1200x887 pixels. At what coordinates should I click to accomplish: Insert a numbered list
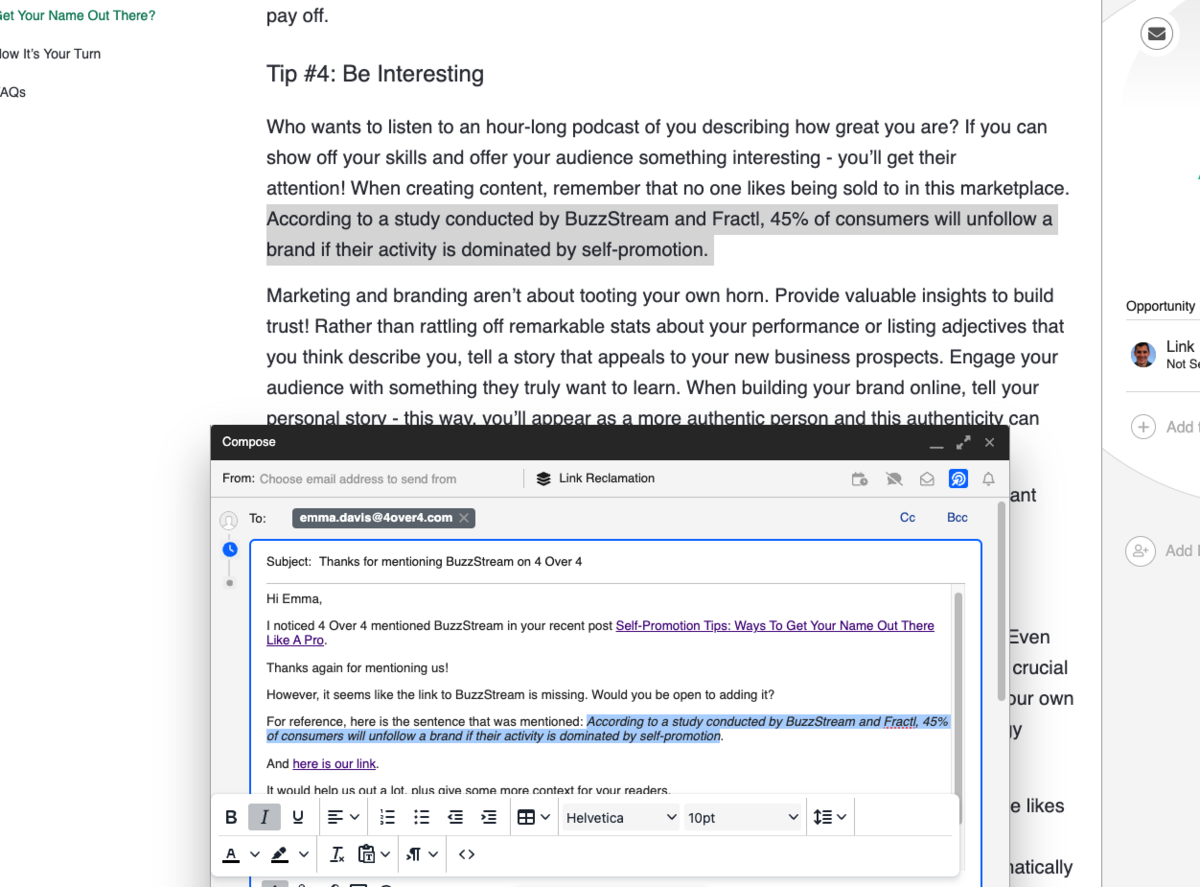[x=387, y=817]
